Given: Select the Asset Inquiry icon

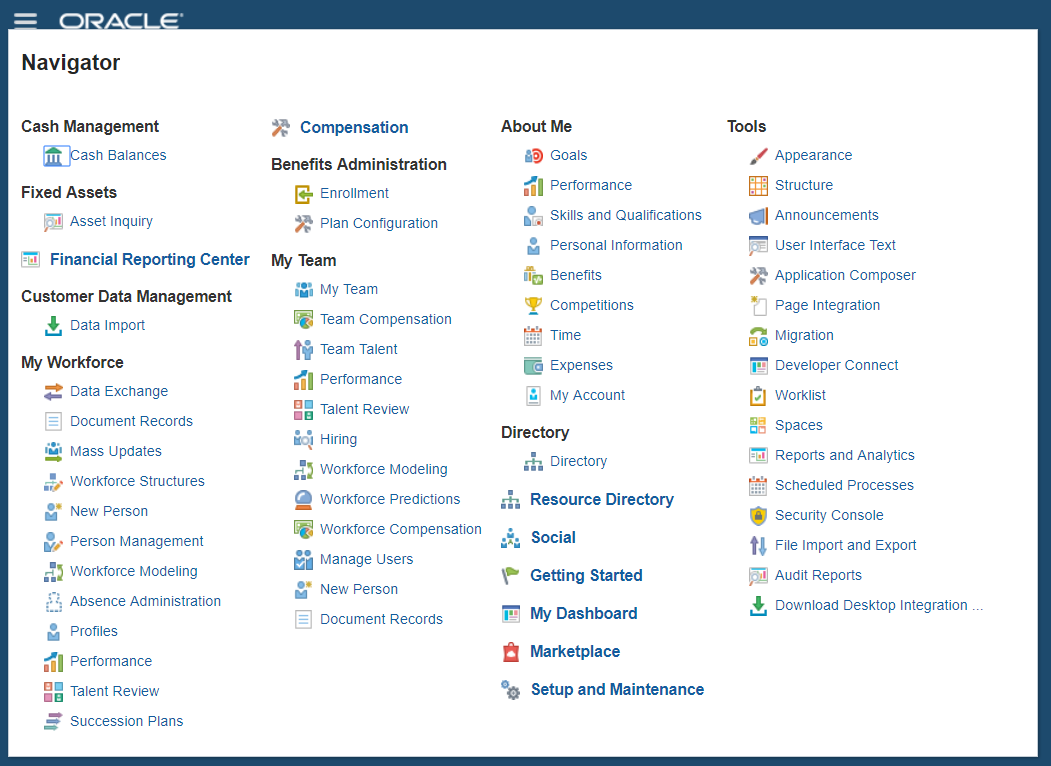Looking at the screenshot, I should coord(52,221).
